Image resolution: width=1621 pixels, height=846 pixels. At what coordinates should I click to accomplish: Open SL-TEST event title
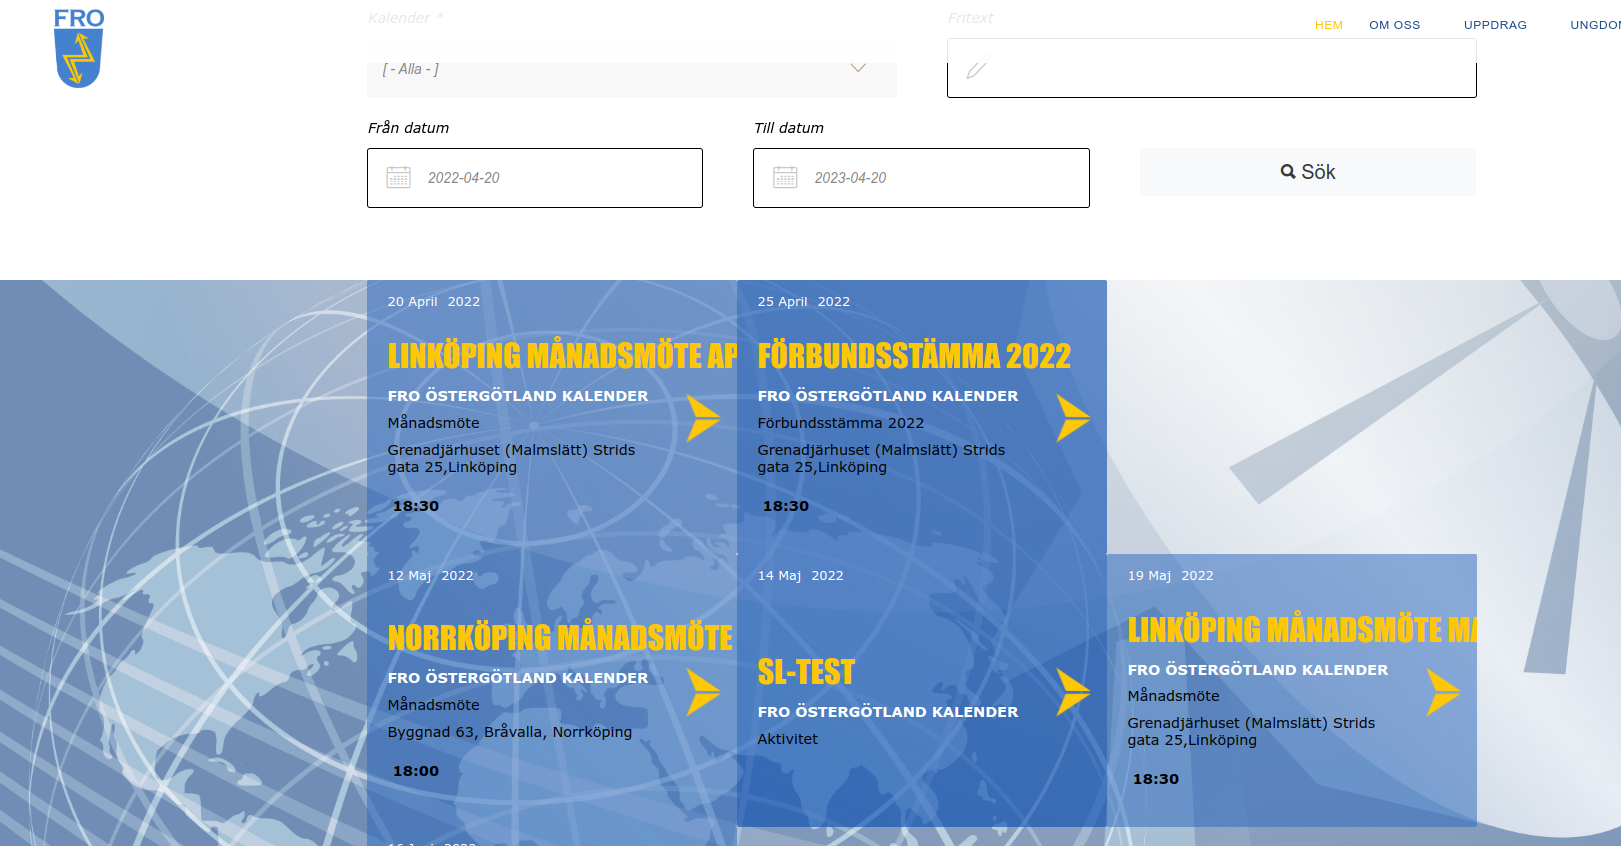[x=806, y=672]
